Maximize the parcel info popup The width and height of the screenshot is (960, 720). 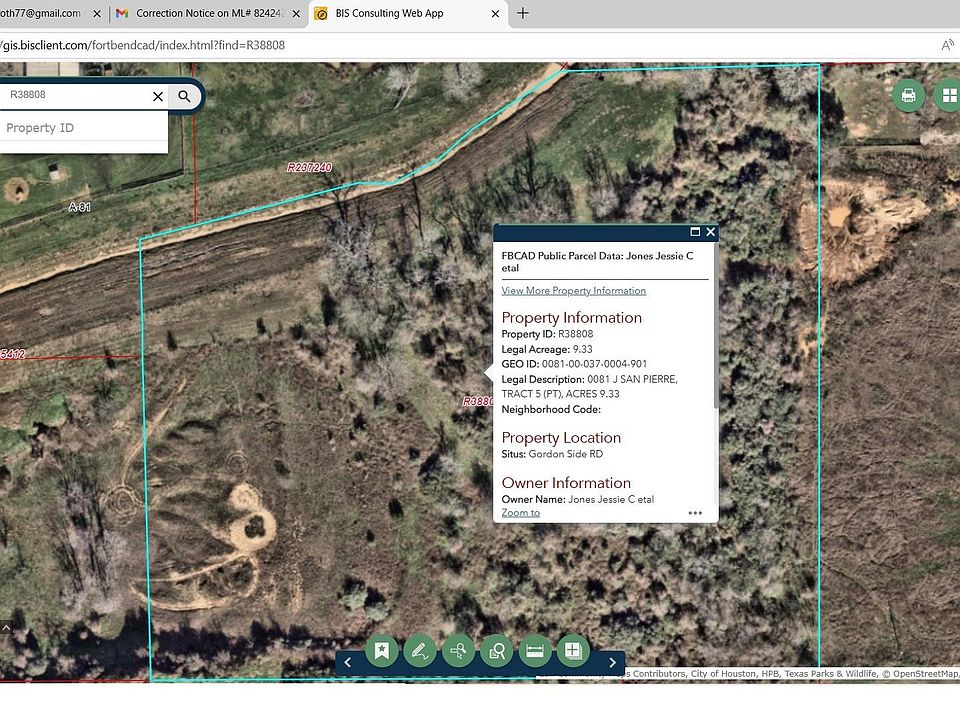695,232
